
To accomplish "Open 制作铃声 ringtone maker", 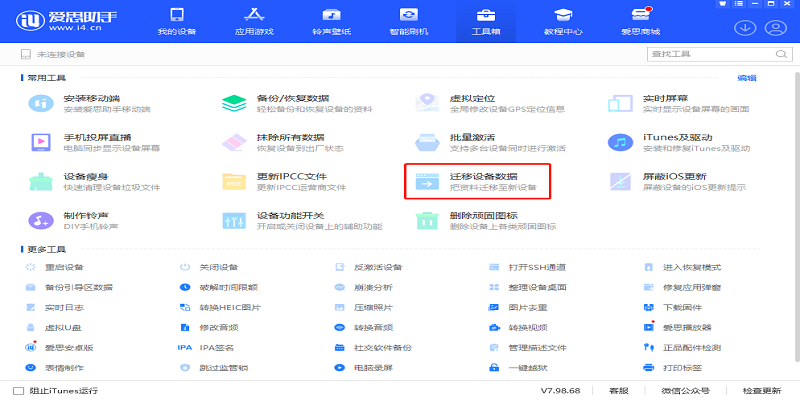I will point(85,219).
